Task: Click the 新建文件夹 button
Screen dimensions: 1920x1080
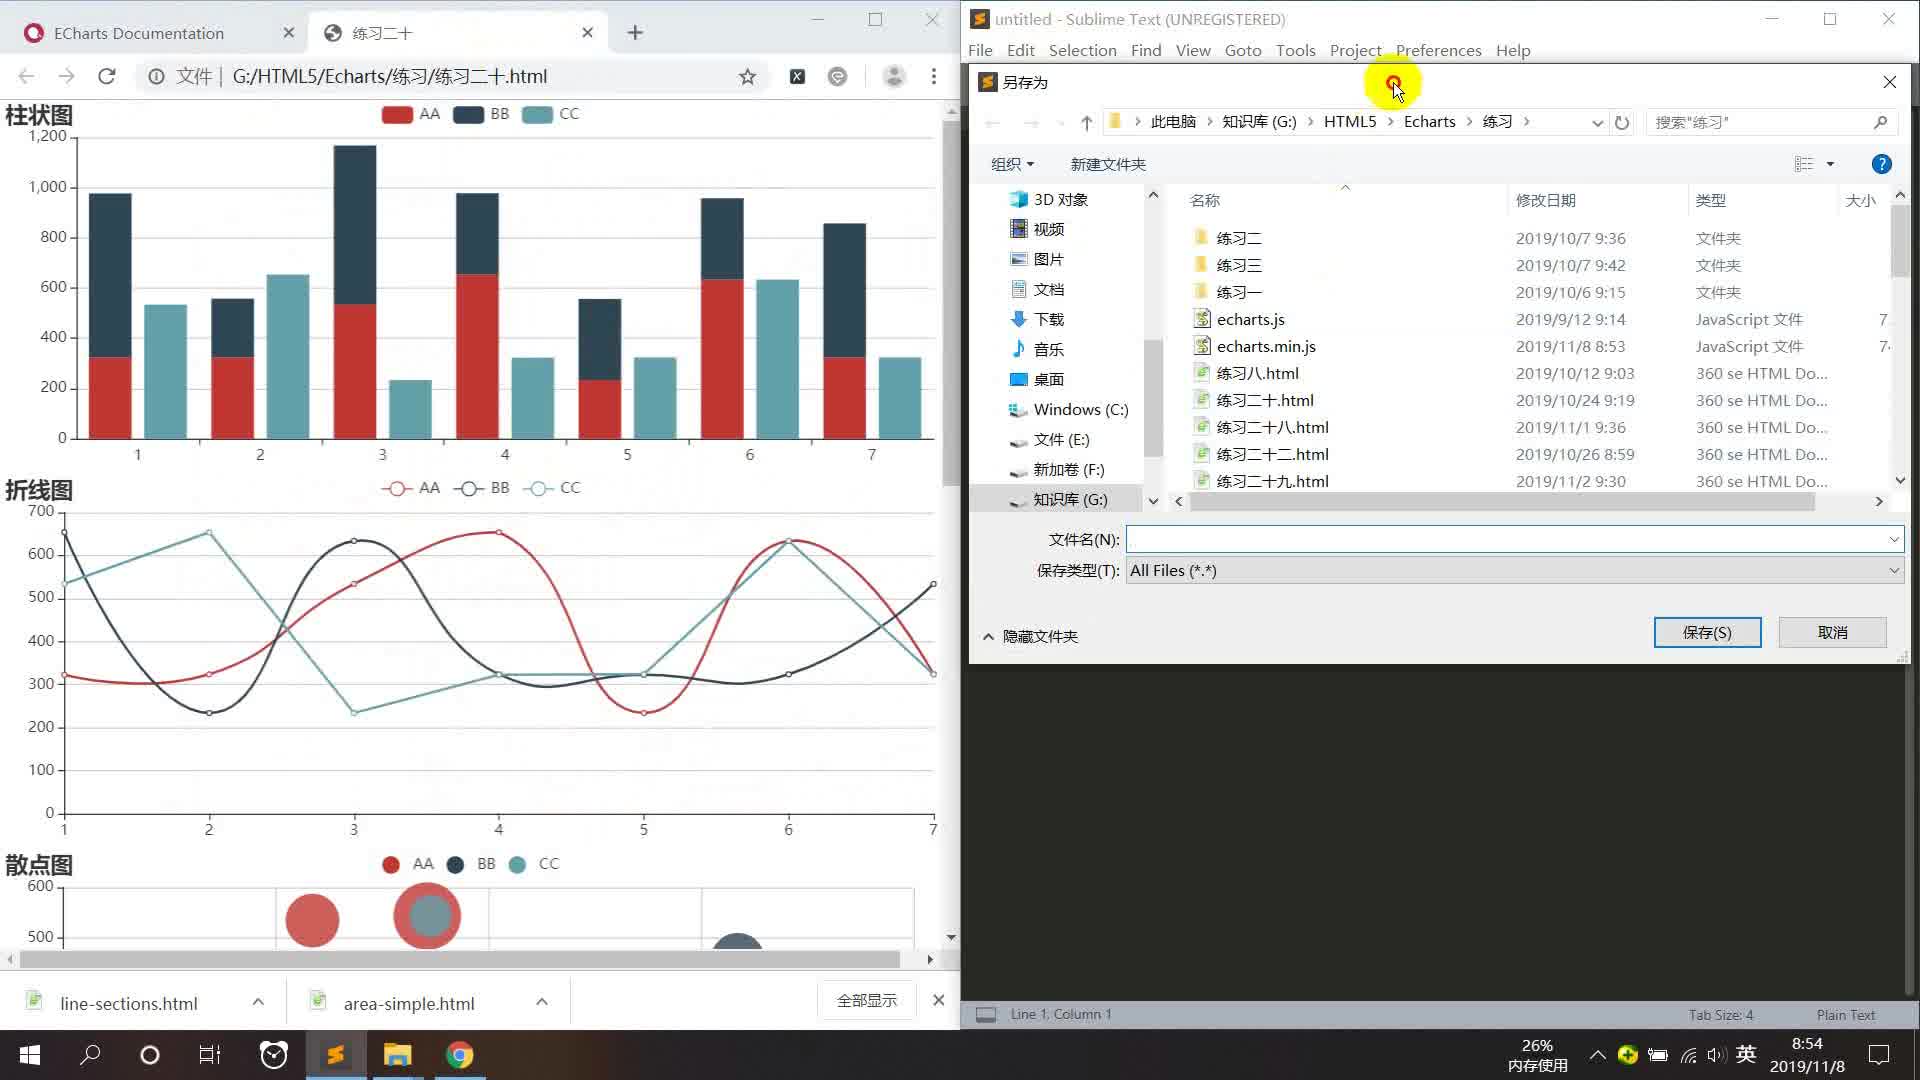Action: coord(1108,164)
